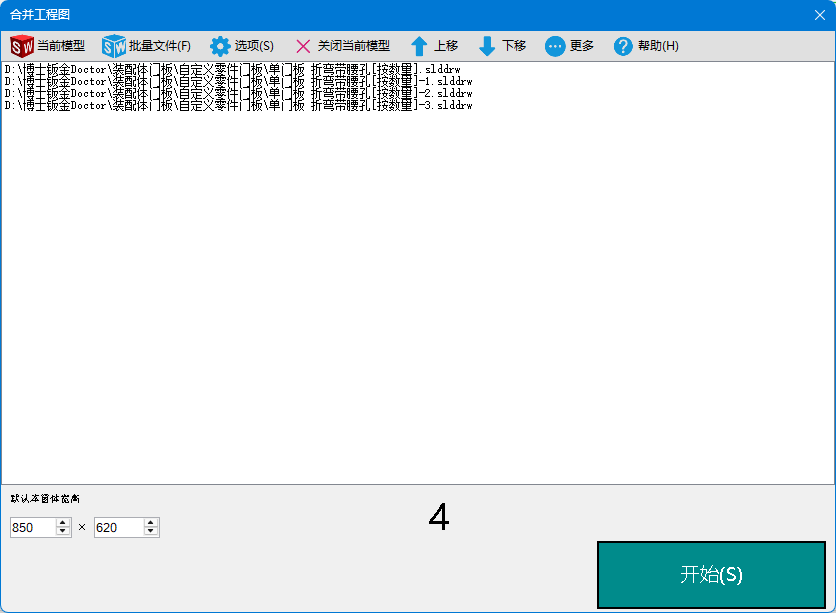The height and width of the screenshot is (613, 836).
Task: Close the 合并工程图 window
Action: point(819,15)
